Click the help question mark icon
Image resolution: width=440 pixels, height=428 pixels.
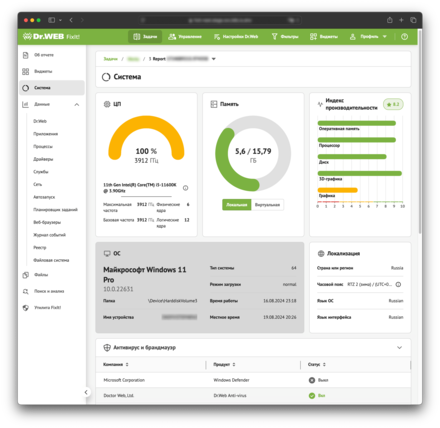coord(404,37)
